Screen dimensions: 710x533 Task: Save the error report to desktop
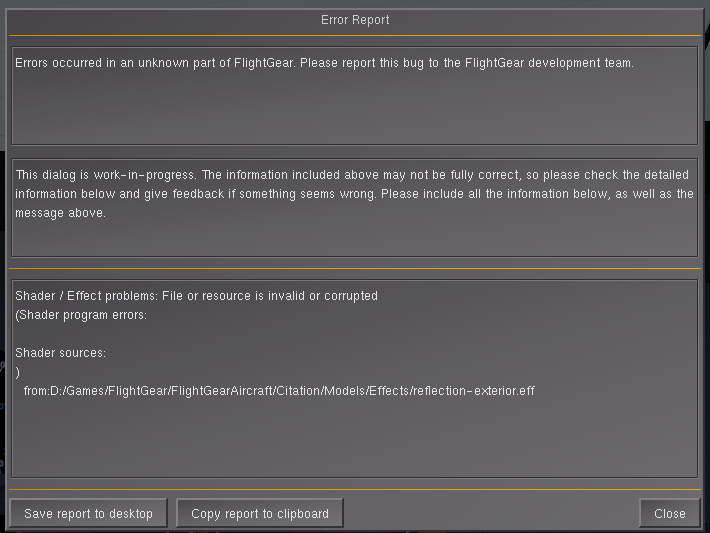click(x=88, y=513)
